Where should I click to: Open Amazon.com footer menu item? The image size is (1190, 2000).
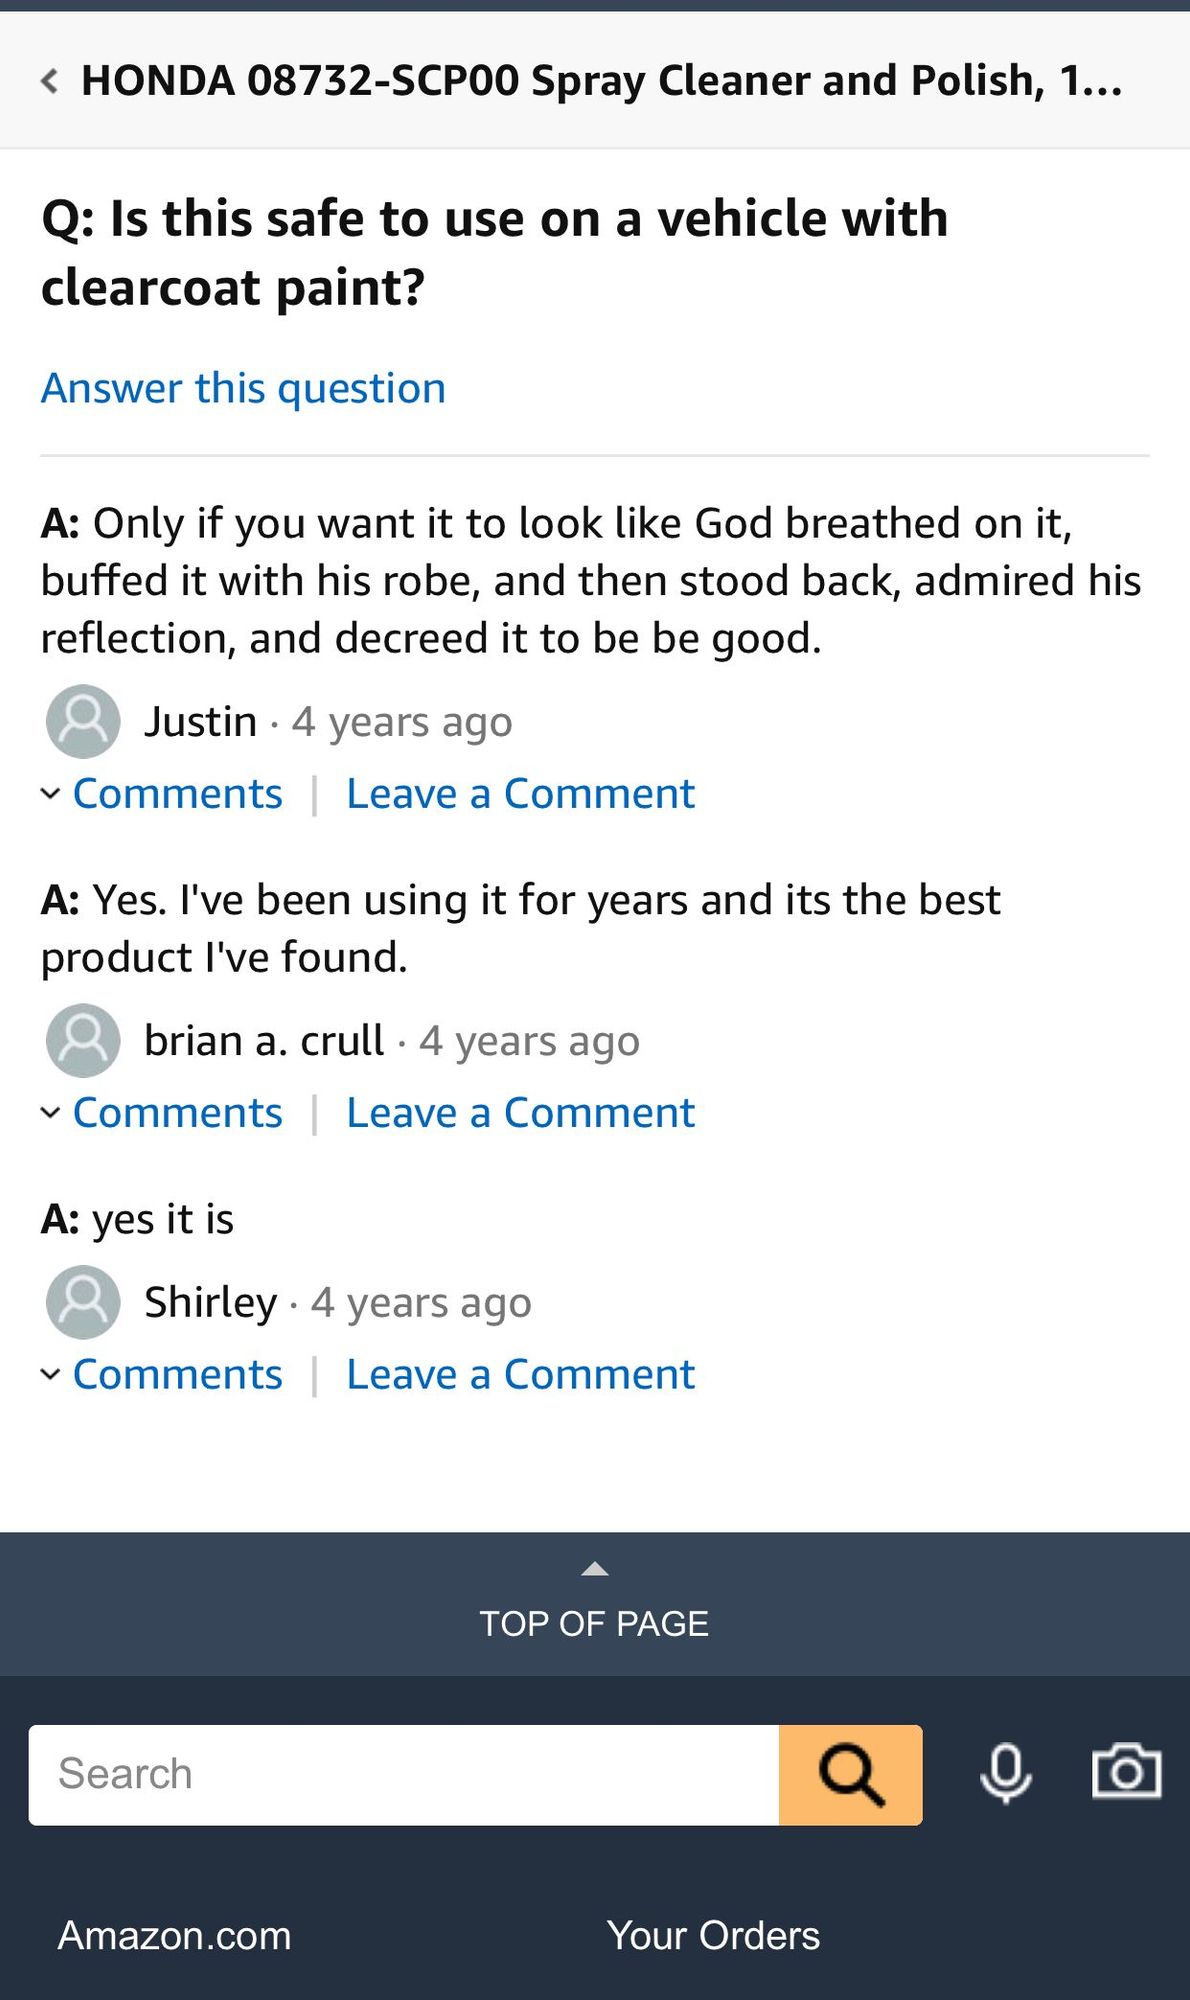point(175,1935)
